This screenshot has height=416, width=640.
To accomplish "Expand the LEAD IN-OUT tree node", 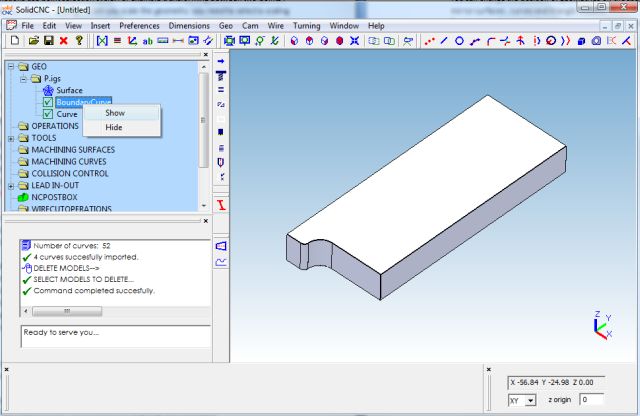I will pyautogui.click(x=10, y=186).
